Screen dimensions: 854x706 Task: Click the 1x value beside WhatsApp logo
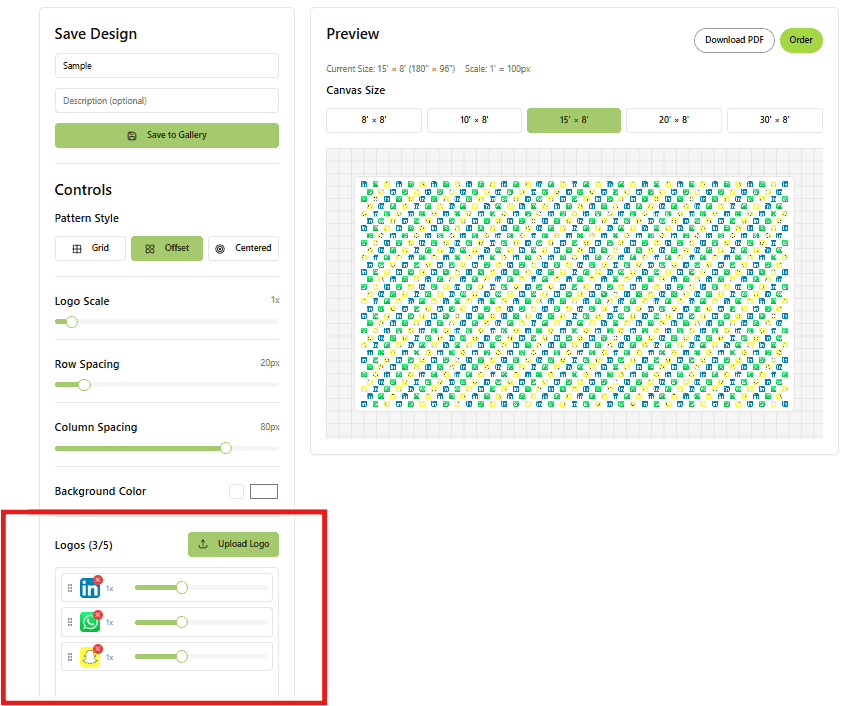click(109, 623)
